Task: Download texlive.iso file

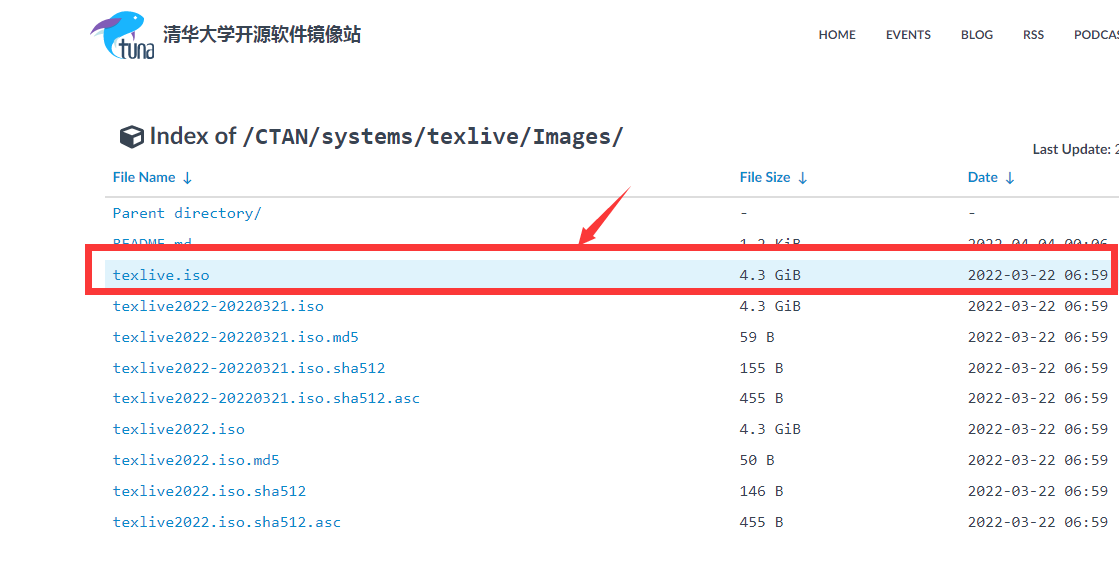Action: click(161, 275)
